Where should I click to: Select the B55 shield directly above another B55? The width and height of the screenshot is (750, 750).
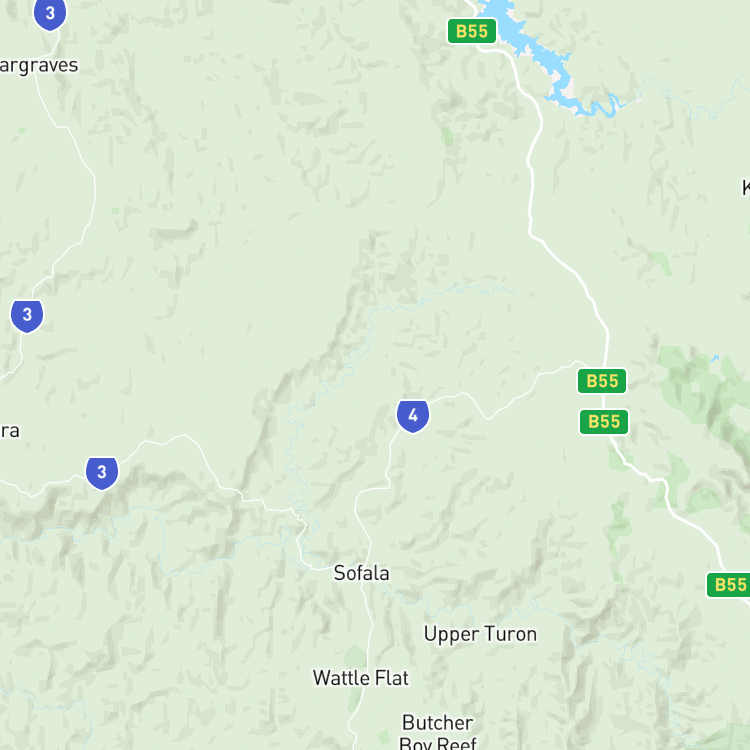602,381
